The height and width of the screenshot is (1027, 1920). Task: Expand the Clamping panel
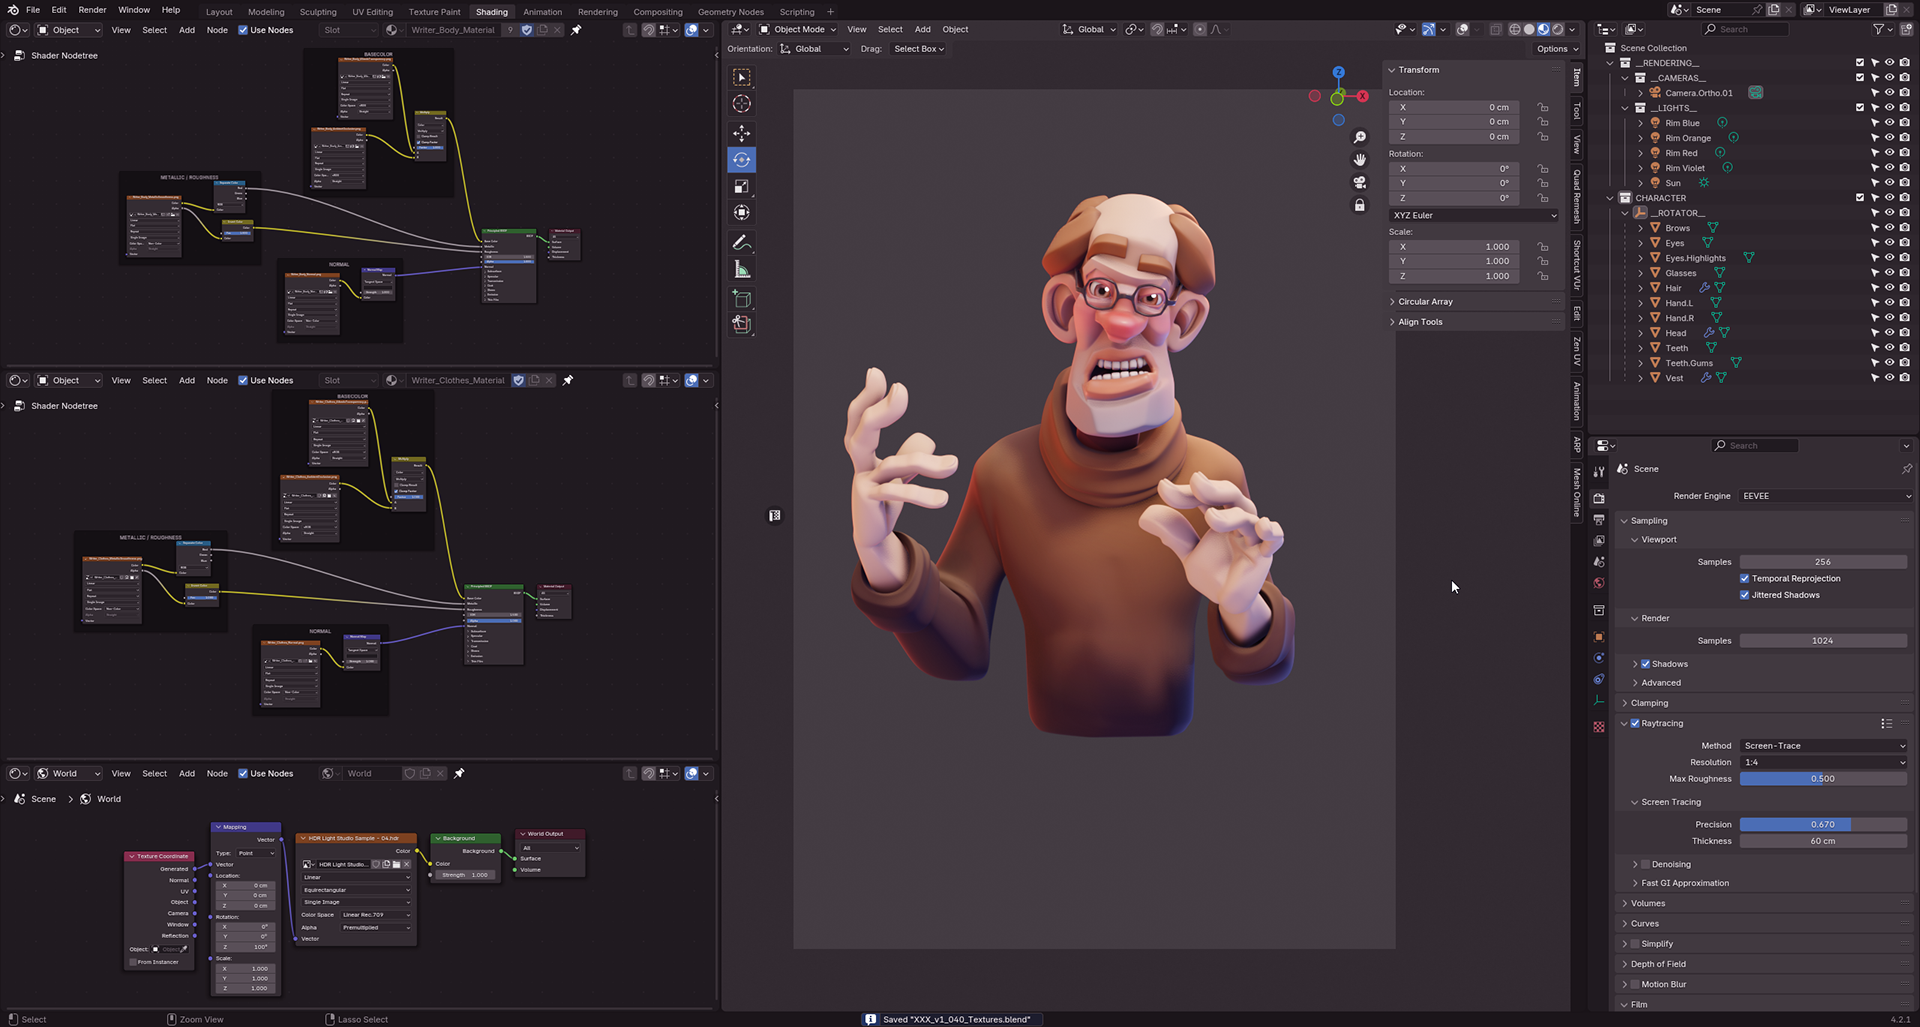1649,703
